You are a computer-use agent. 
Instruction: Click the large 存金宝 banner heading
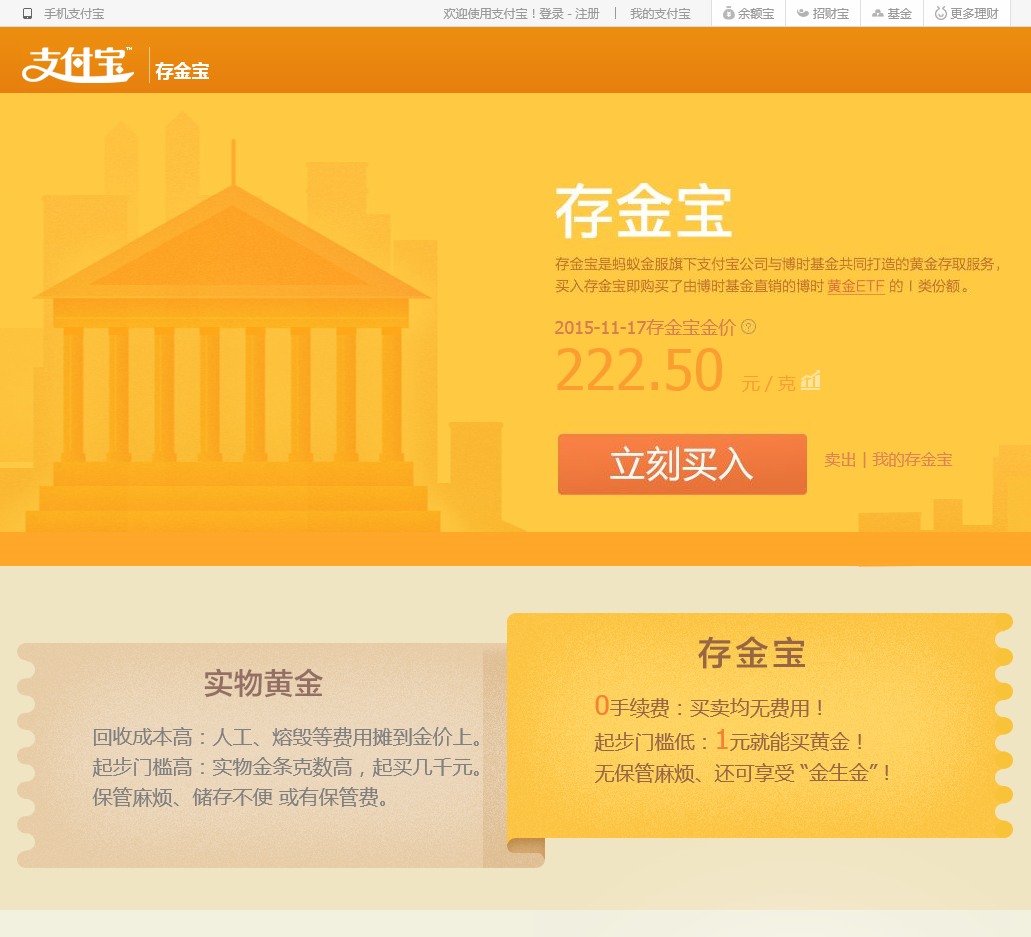click(644, 212)
